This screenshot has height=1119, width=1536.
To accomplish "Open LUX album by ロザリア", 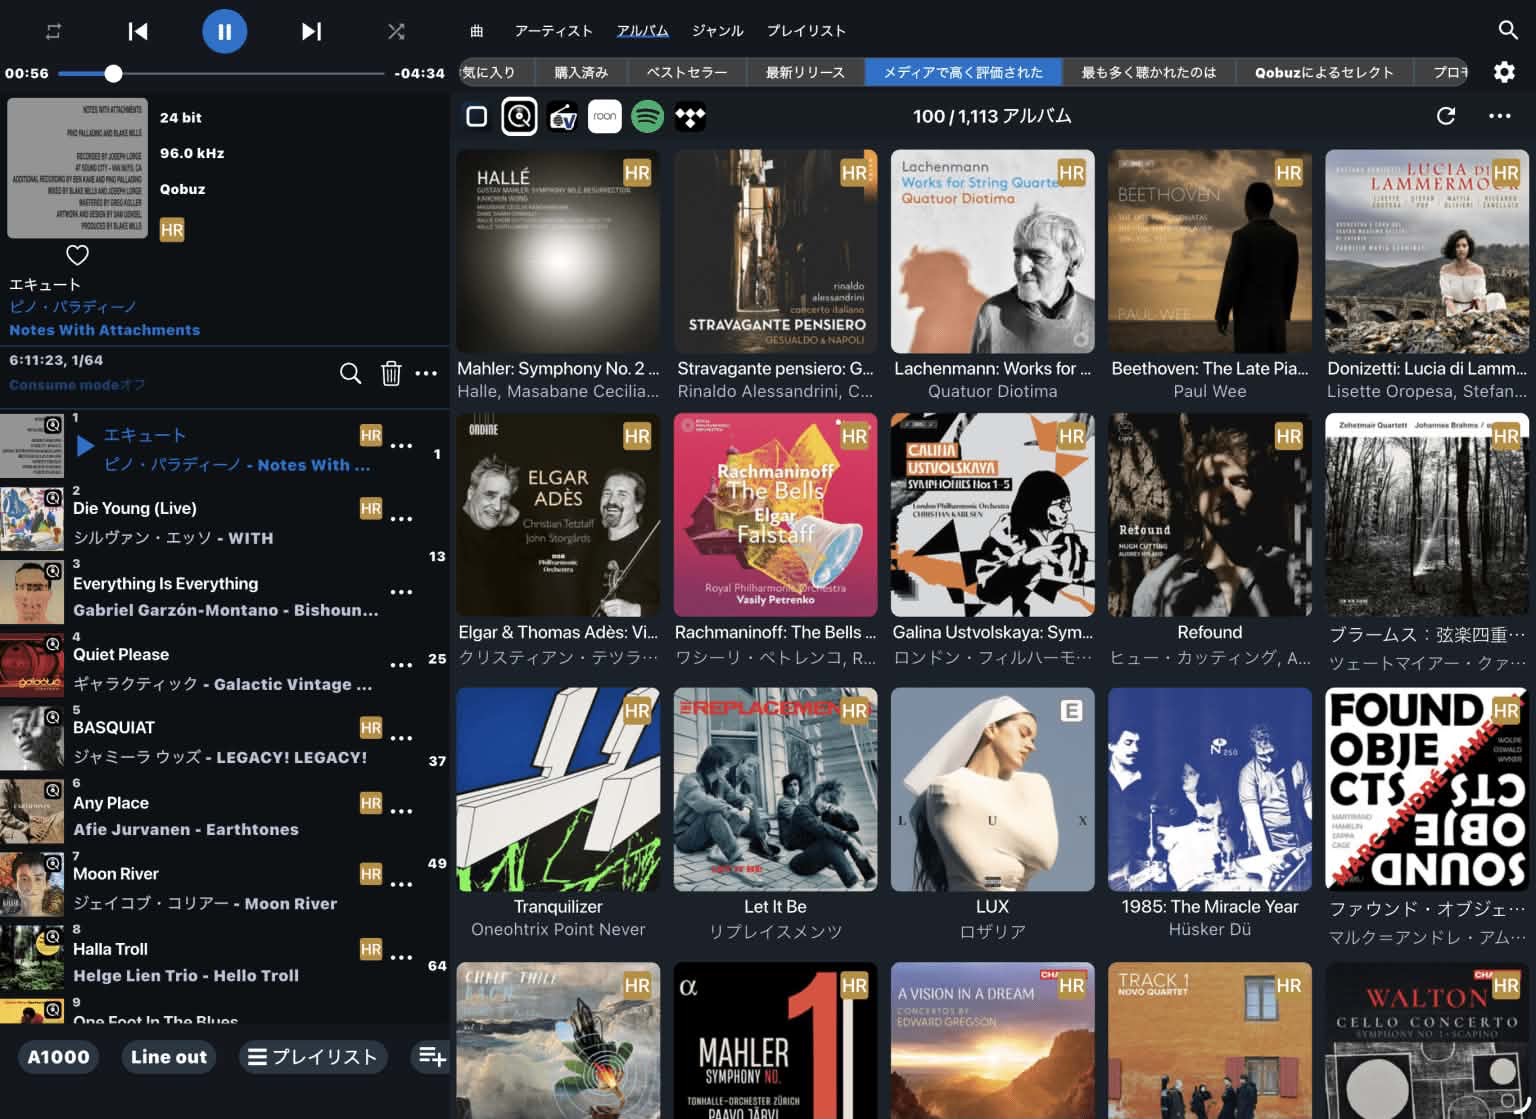I will pyautogui.click(x=992, y=789).
